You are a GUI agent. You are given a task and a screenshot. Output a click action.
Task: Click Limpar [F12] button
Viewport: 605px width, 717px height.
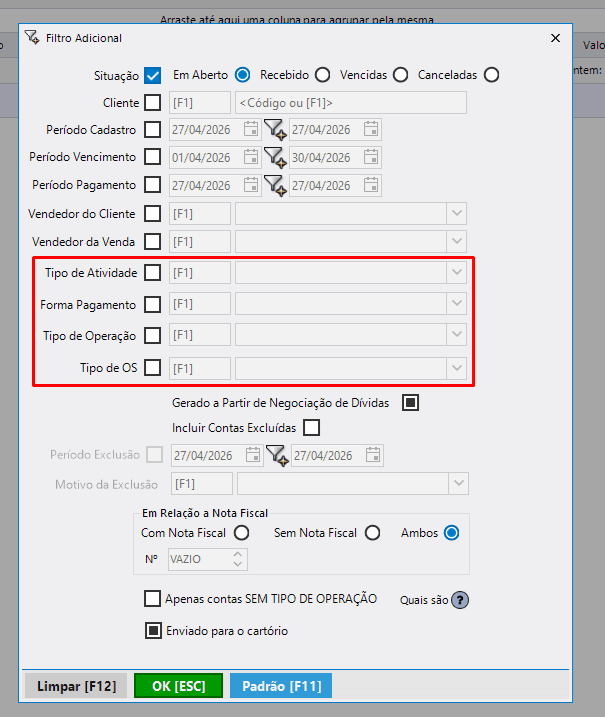(76, 686)
